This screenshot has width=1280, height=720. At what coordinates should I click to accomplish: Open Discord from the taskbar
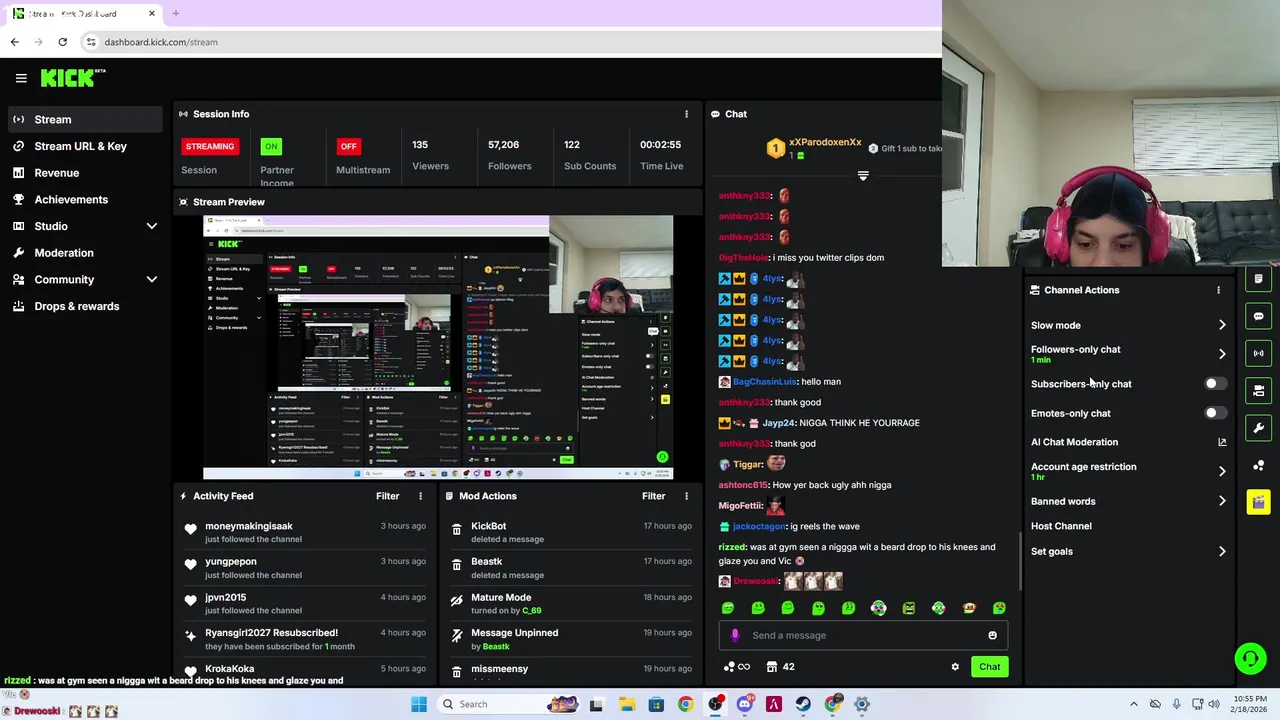745,704
